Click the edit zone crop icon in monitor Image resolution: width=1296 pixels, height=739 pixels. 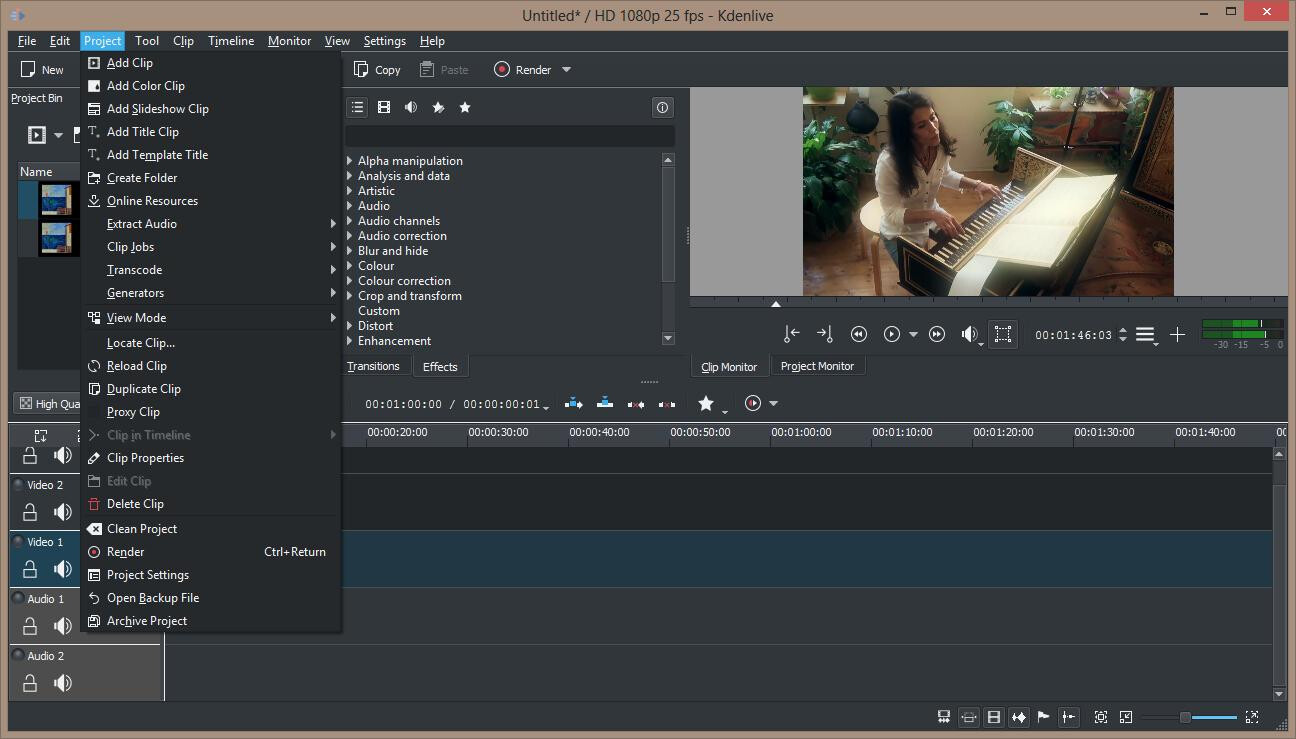(1002, 334)
